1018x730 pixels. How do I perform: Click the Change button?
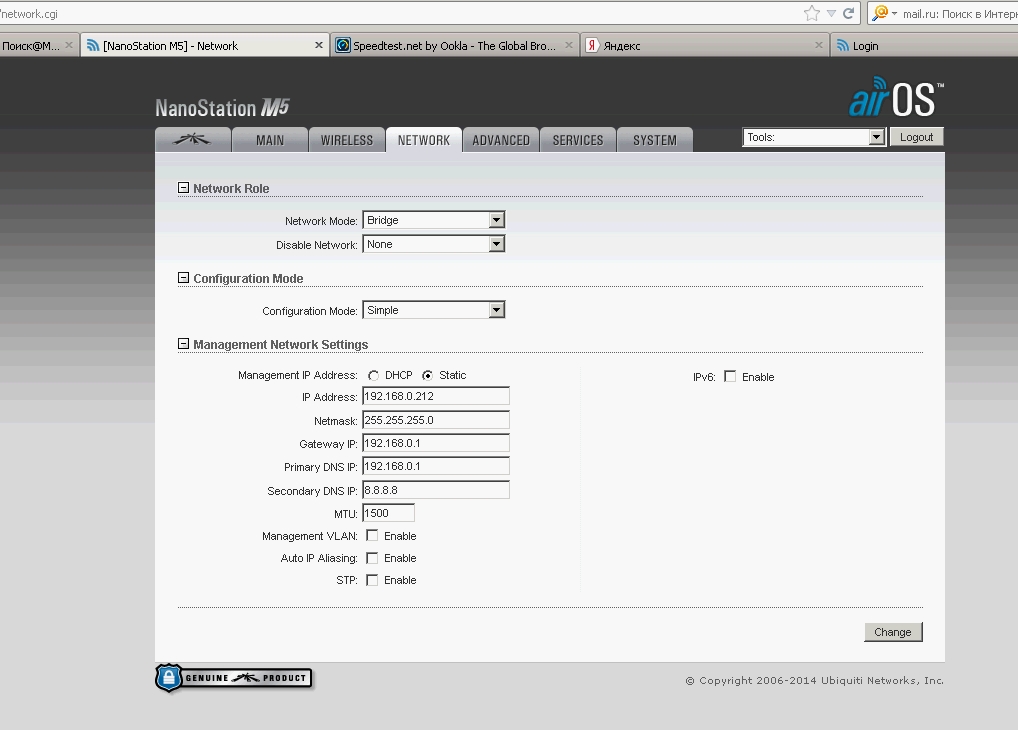[x=893, y=632]
